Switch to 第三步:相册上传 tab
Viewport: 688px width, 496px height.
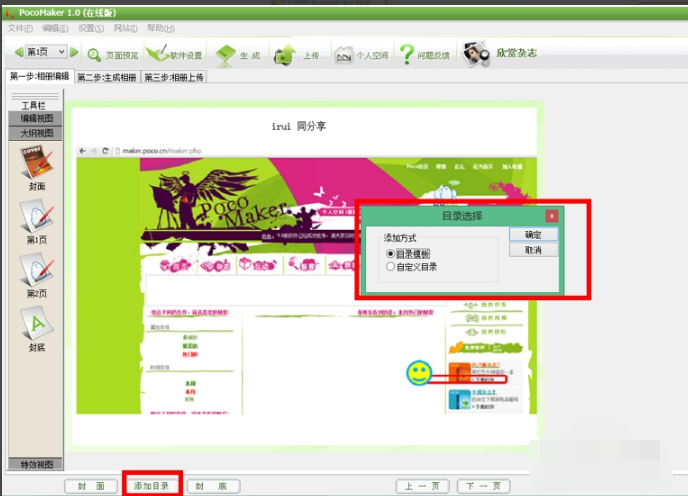point(174,77)
